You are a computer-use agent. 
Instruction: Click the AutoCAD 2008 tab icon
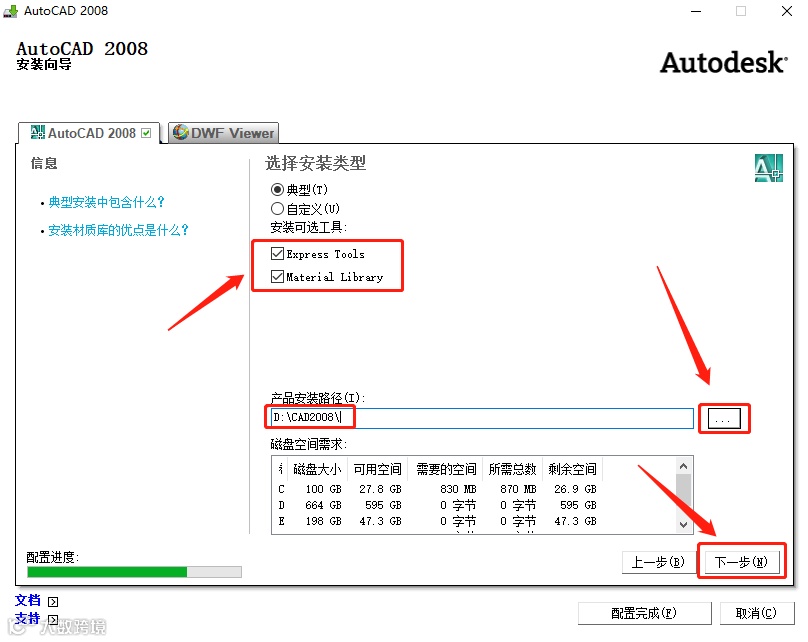[38, 132]
